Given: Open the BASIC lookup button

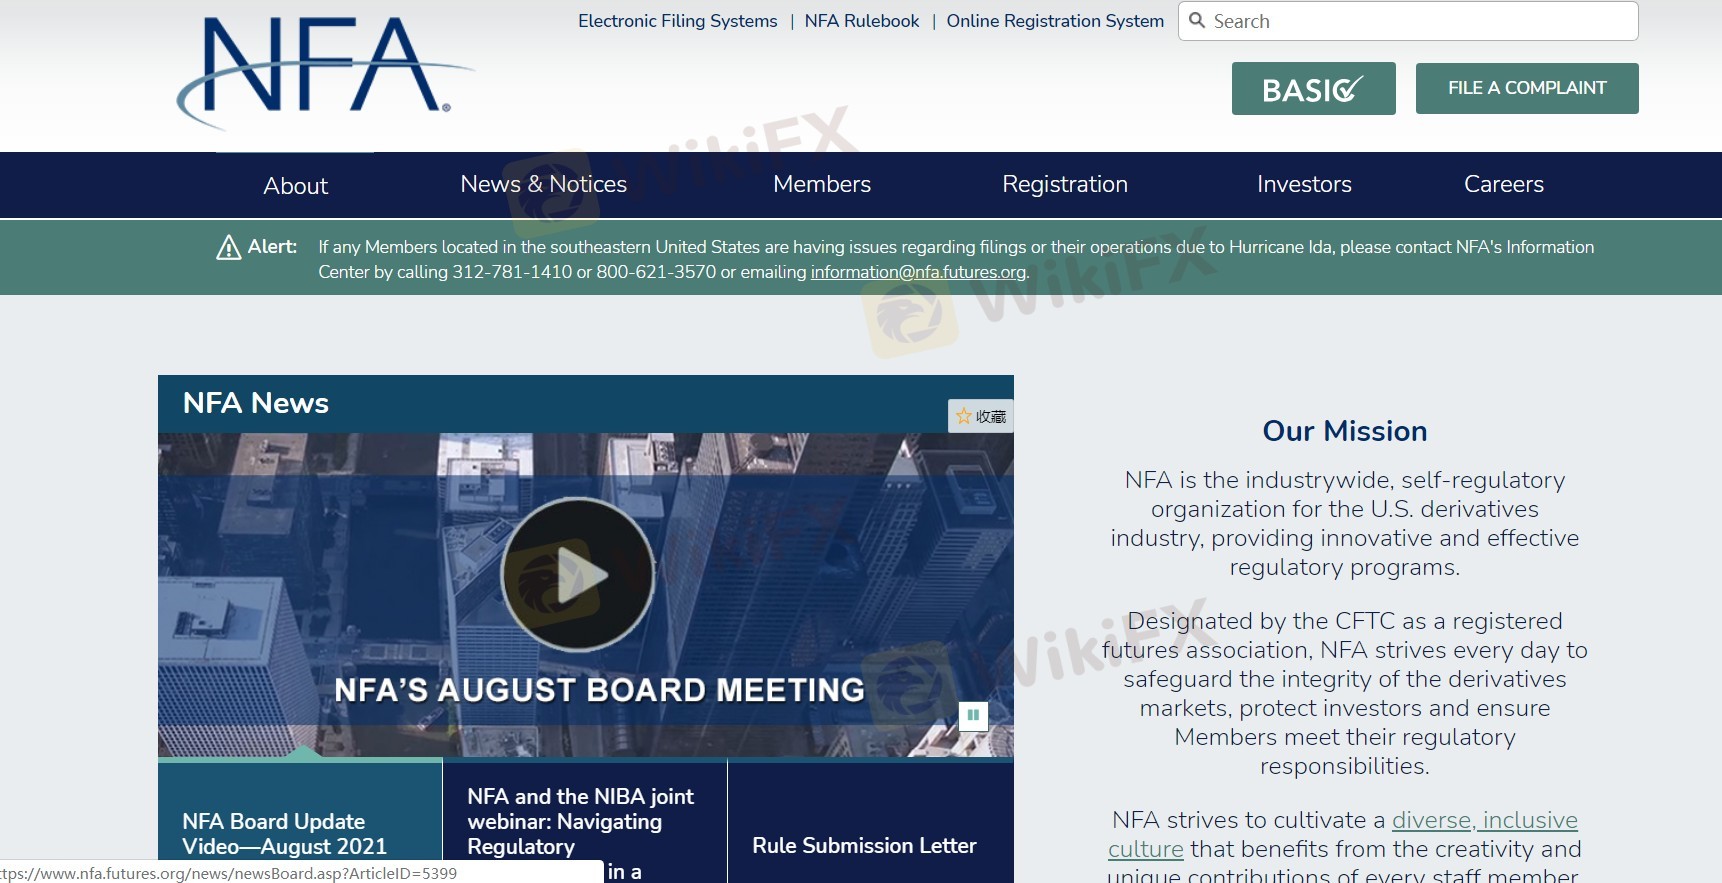Looking at the screenshot, I should (1313, 89).
